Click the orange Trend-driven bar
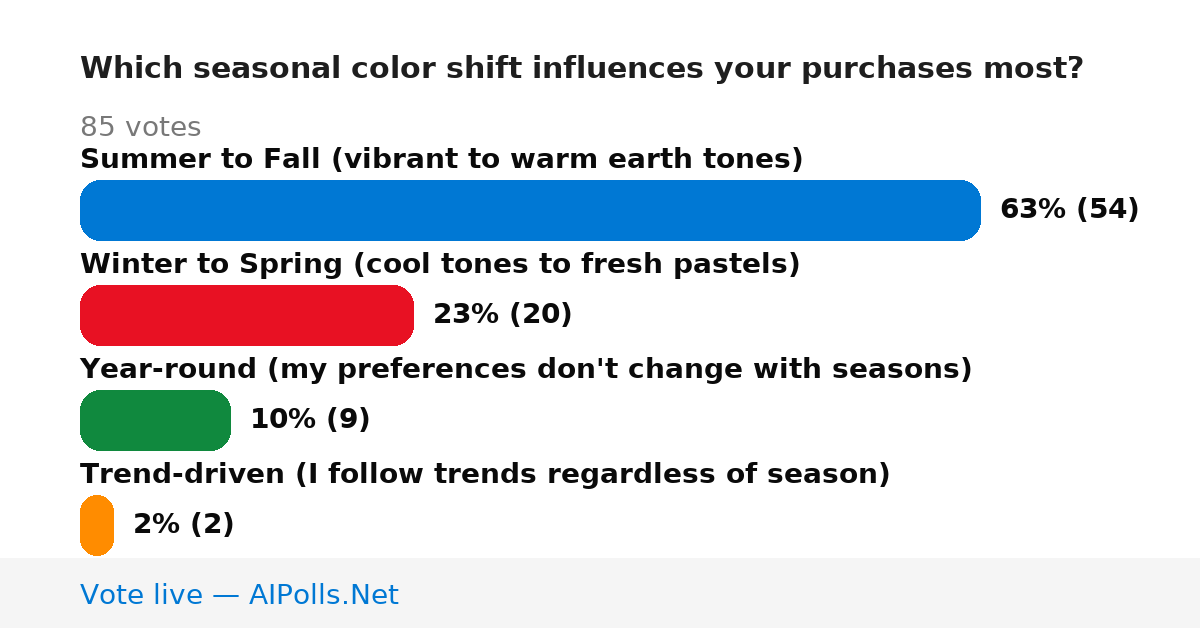This screenshot has width=1200, height=628. 97,525
